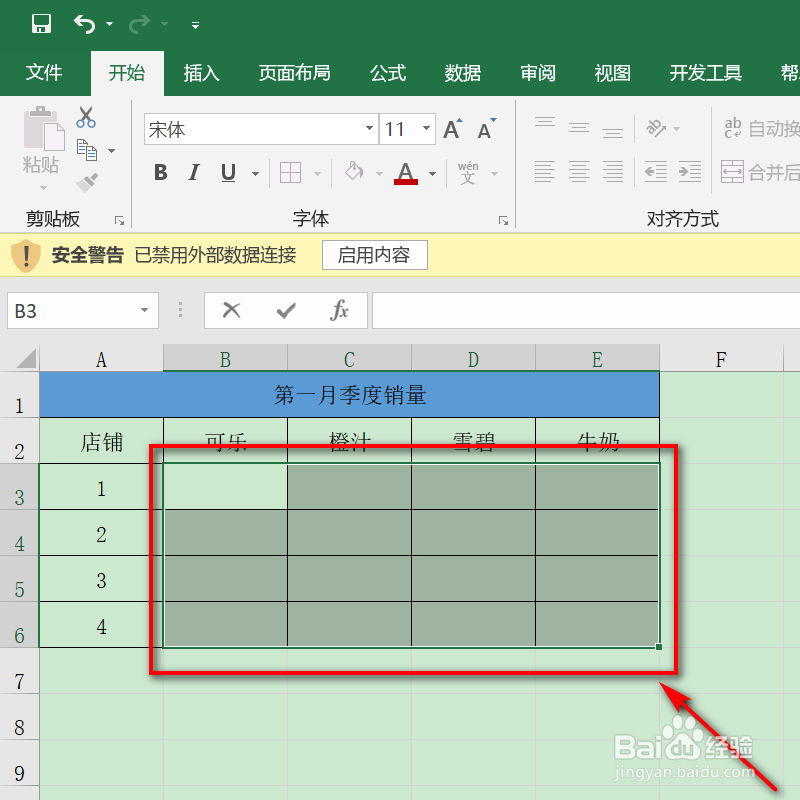The width and height of the screenshot is (800, 800).
Task: Click the Insert Function fx icon
Action: click(340, 310)
